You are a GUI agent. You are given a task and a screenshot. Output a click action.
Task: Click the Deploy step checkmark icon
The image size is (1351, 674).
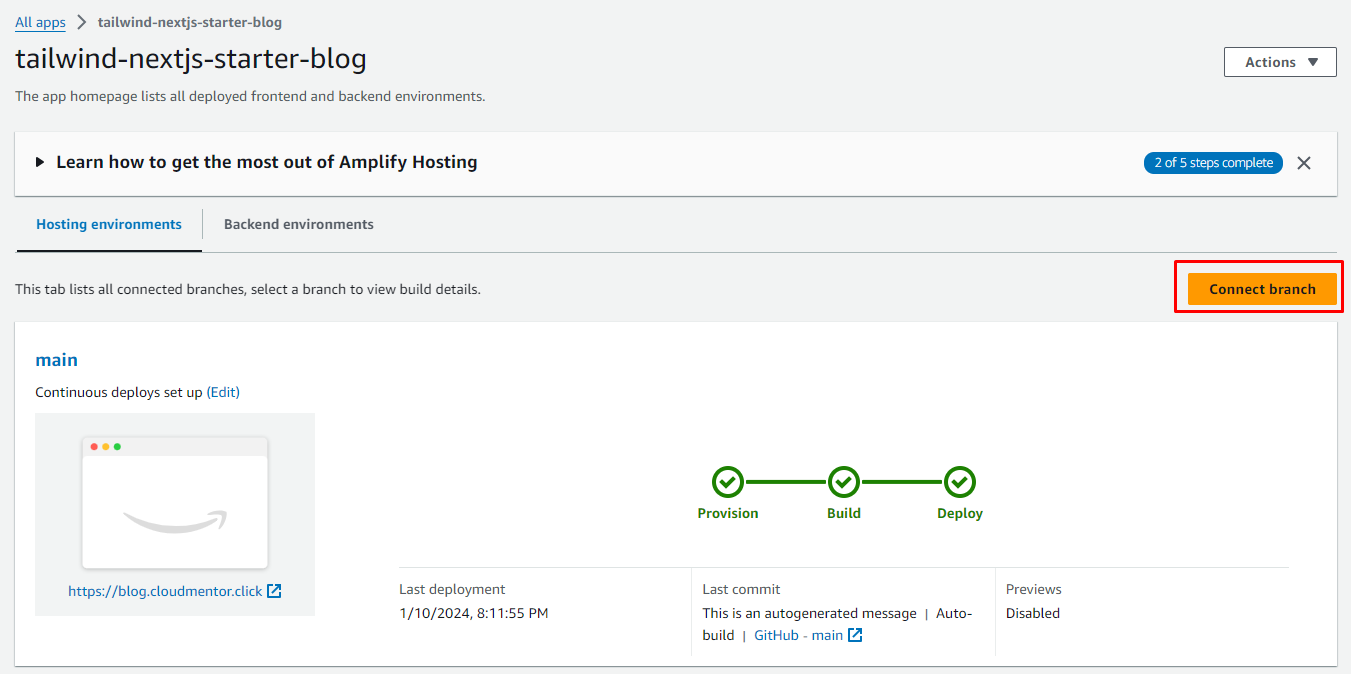pyautogui.click(x=960, y=483)
